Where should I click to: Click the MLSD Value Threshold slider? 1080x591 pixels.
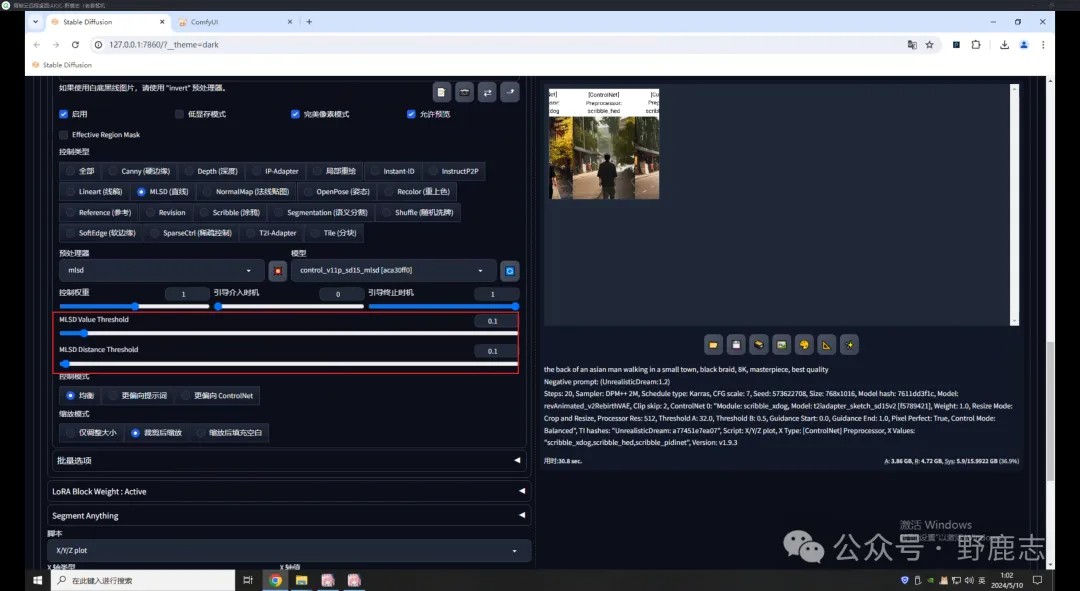(x=289, y=333)
